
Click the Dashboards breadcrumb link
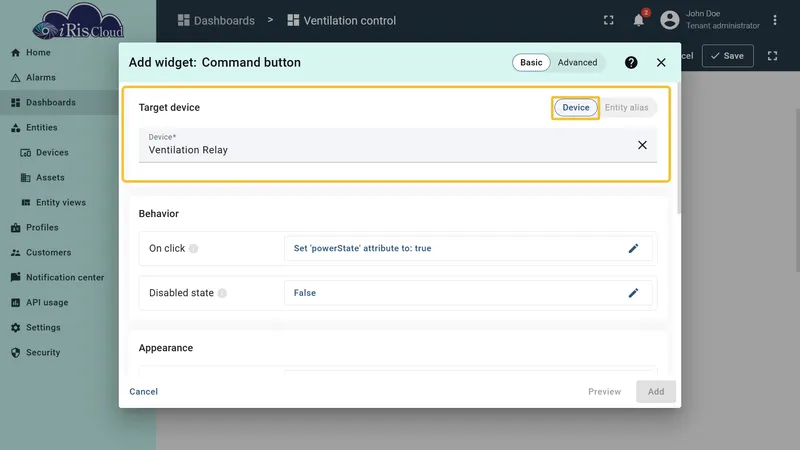216,20
